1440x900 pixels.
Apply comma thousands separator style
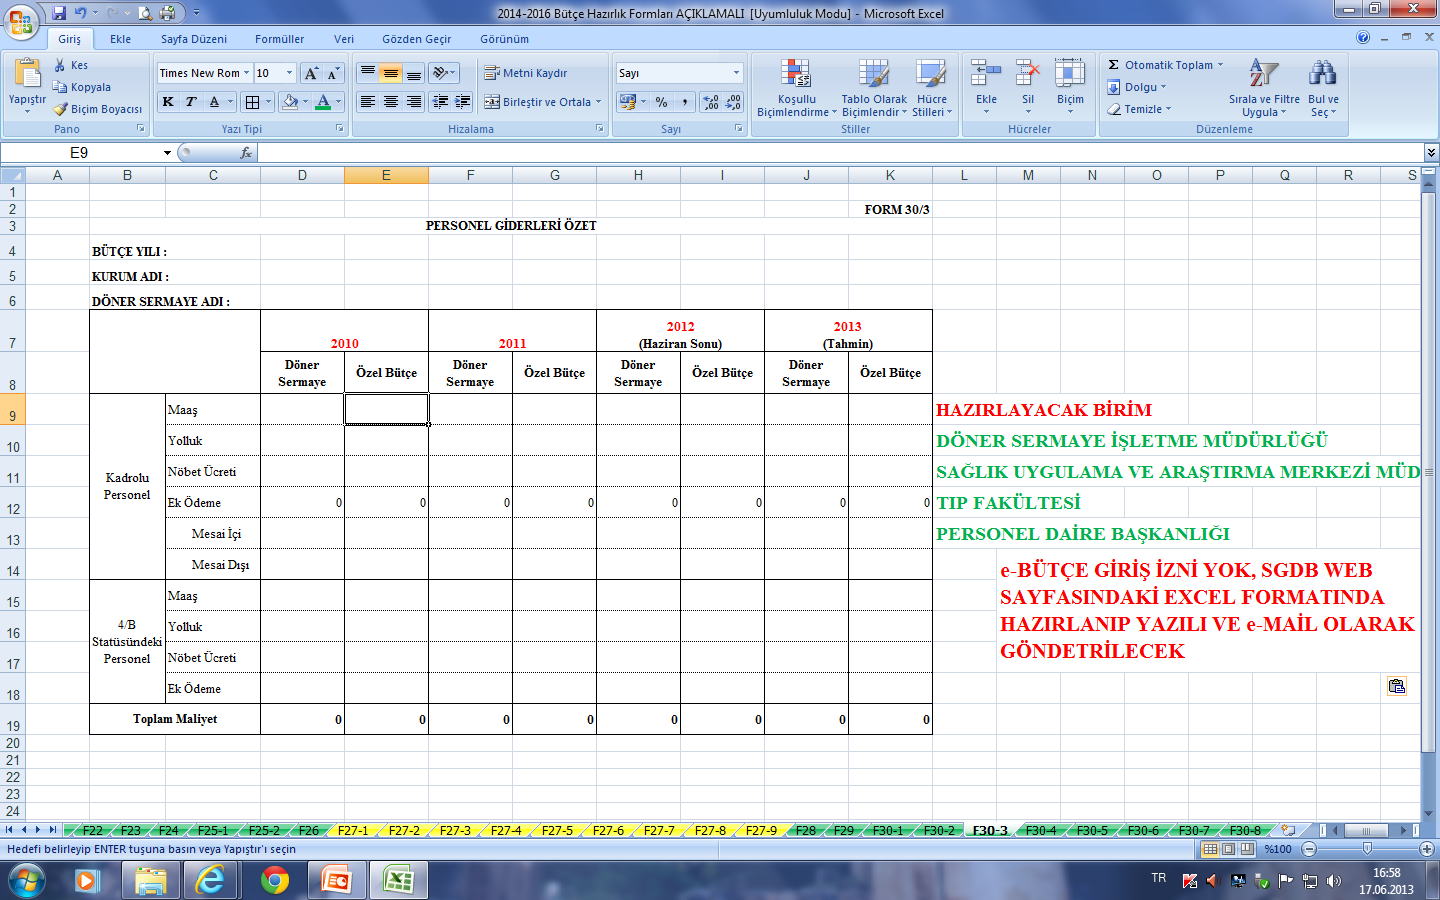[684, 102]
